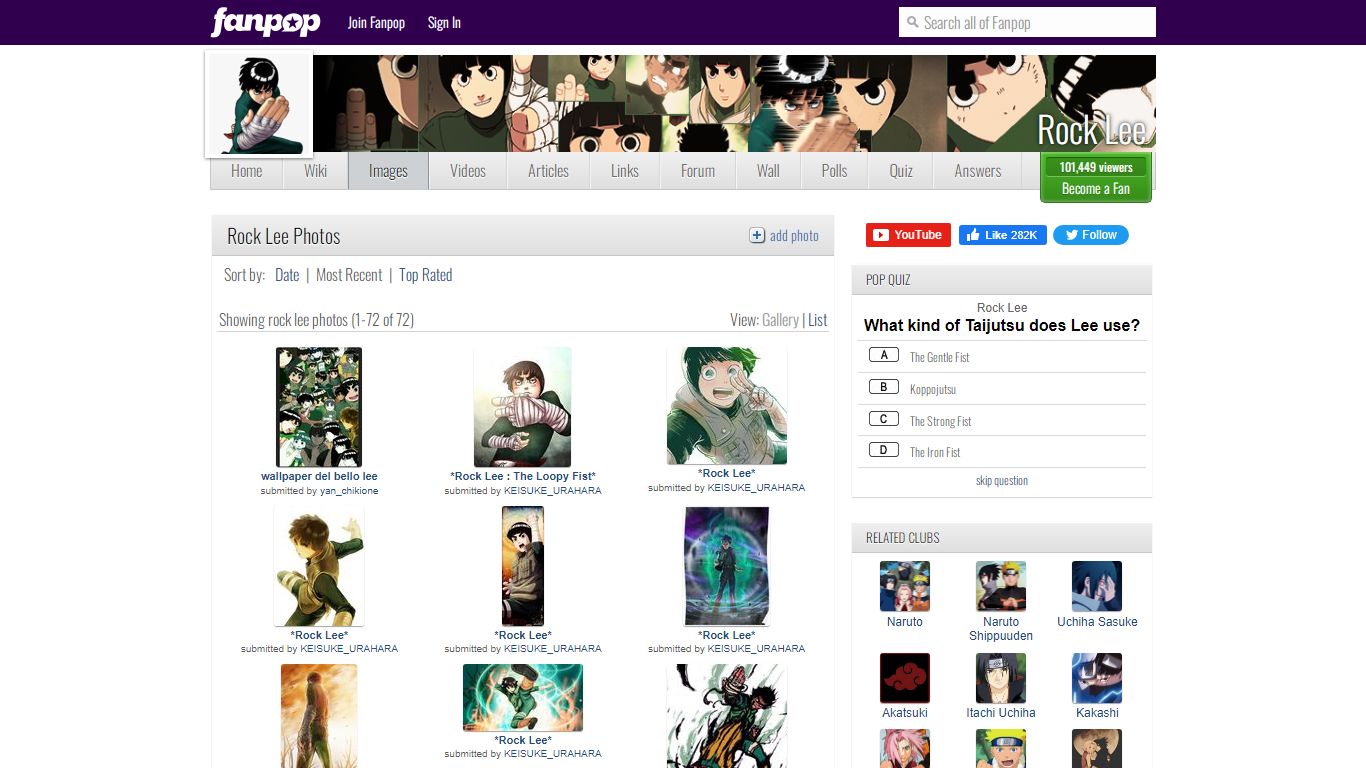Screen dimensions: 1366x768
Task: Open the Uchiha Sasuke club icon
Action: (x=1097, y=586)
